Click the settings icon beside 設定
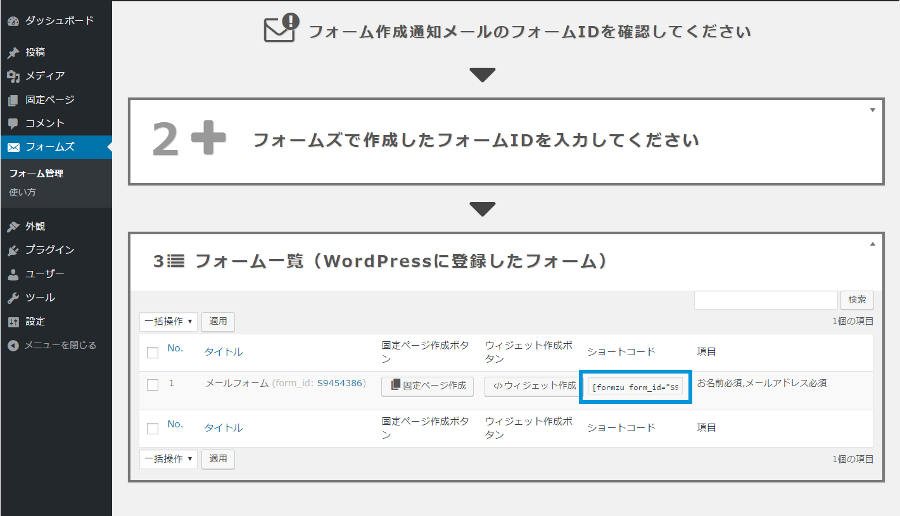900x516 pixels. (x=13, y=322)
